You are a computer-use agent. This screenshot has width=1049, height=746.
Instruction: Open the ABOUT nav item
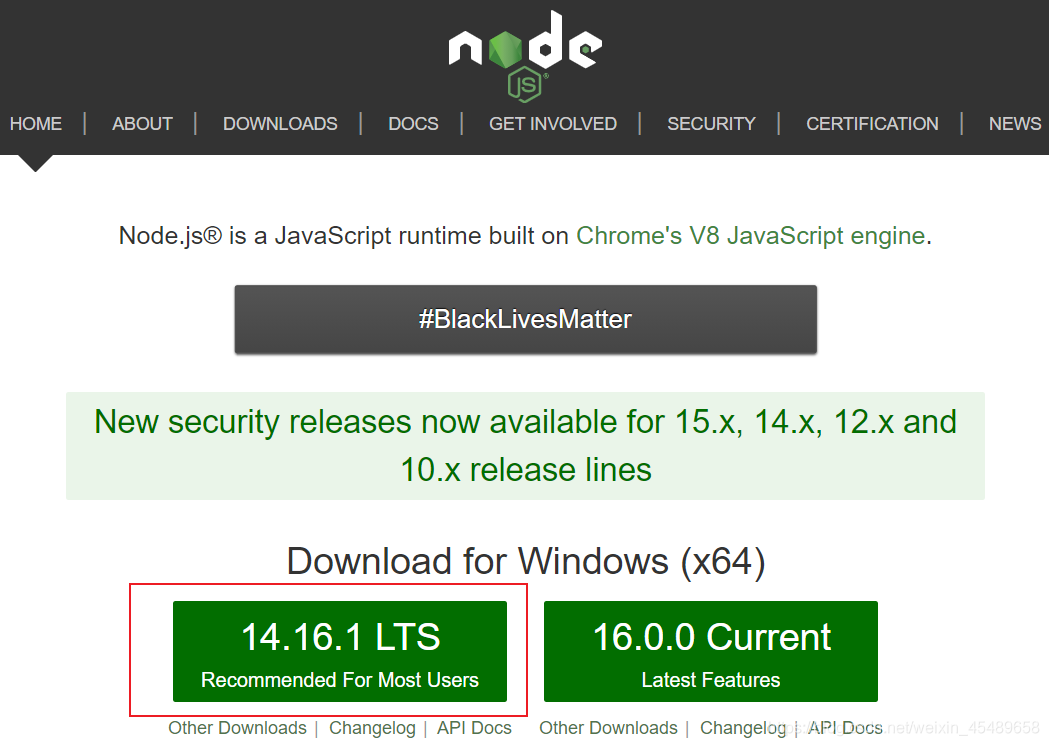click(x=142, y=124)
